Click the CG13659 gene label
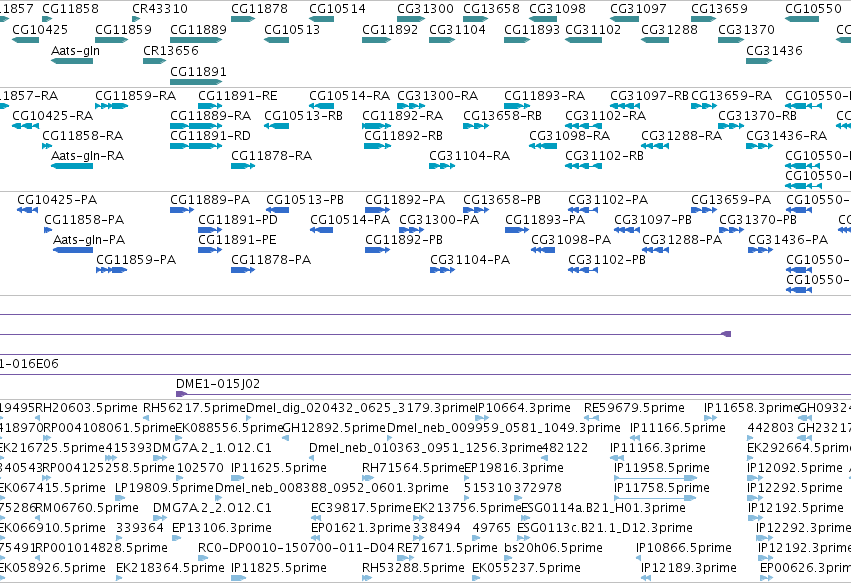This screenshot has height=583, width=851. click(719, 9)
